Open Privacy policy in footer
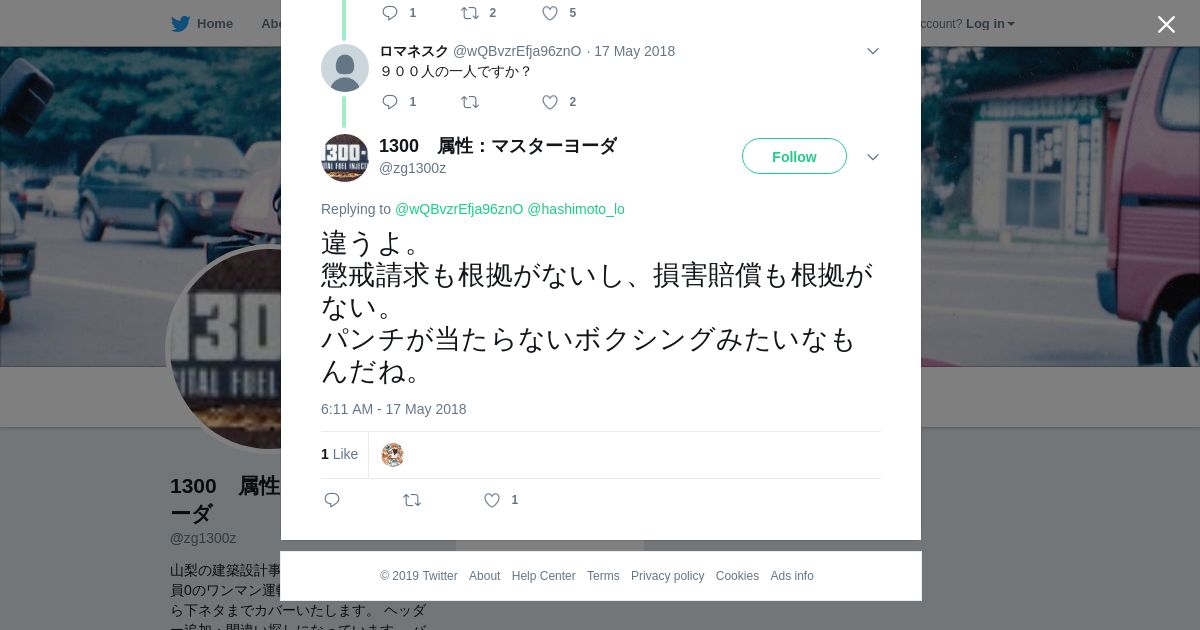1200x630 pixels. [x=667, y=576]
